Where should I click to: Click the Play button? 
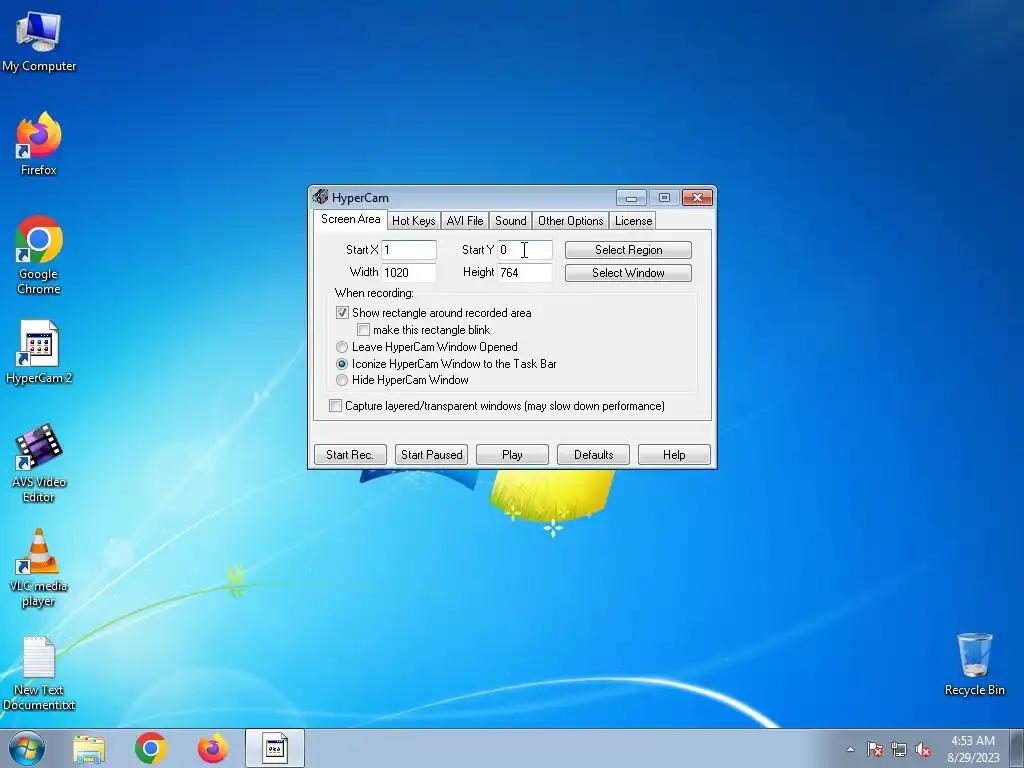[512, 455]
